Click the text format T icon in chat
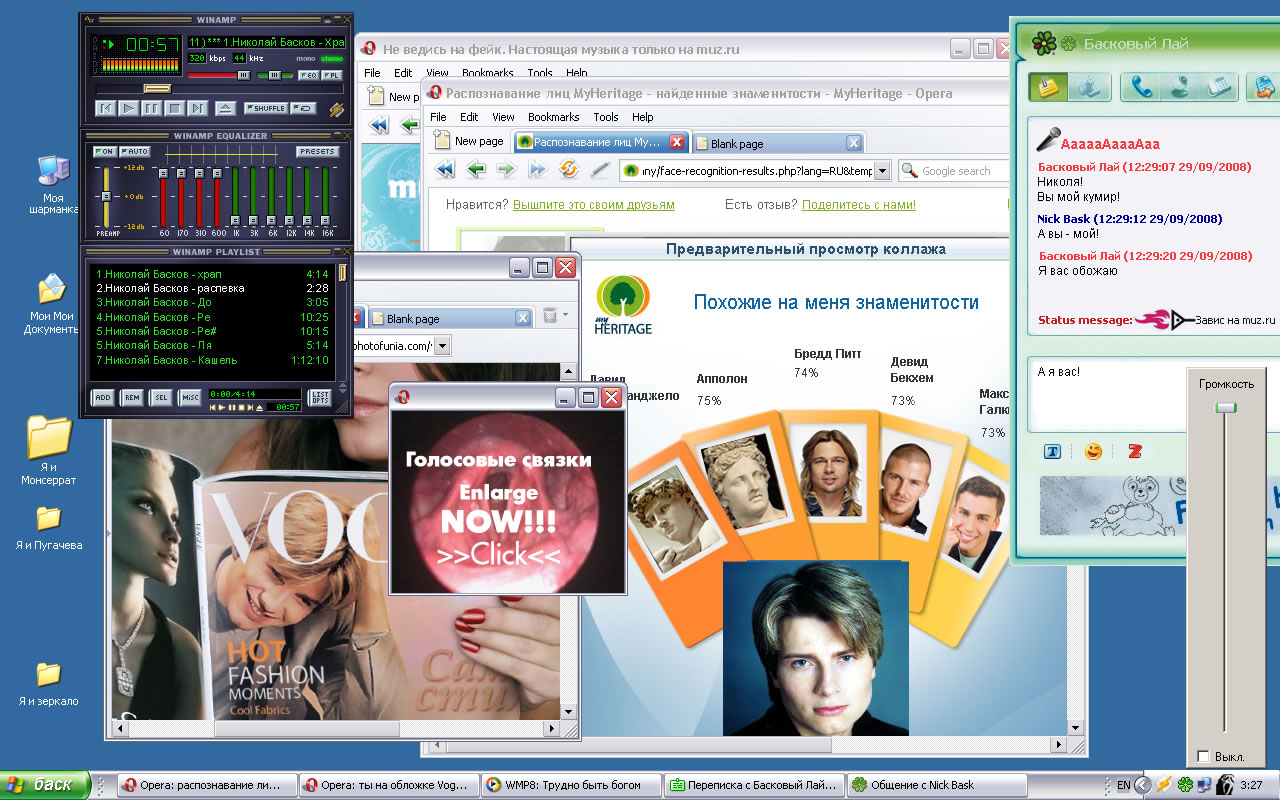Screen dimensions: 1280x800 point(1052,452)
